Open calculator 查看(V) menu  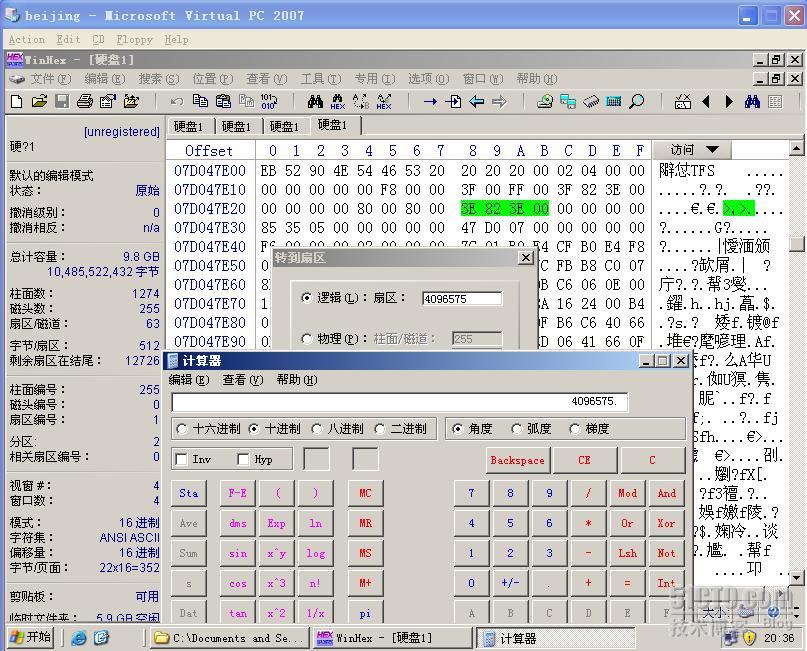[x=242, y=380]
